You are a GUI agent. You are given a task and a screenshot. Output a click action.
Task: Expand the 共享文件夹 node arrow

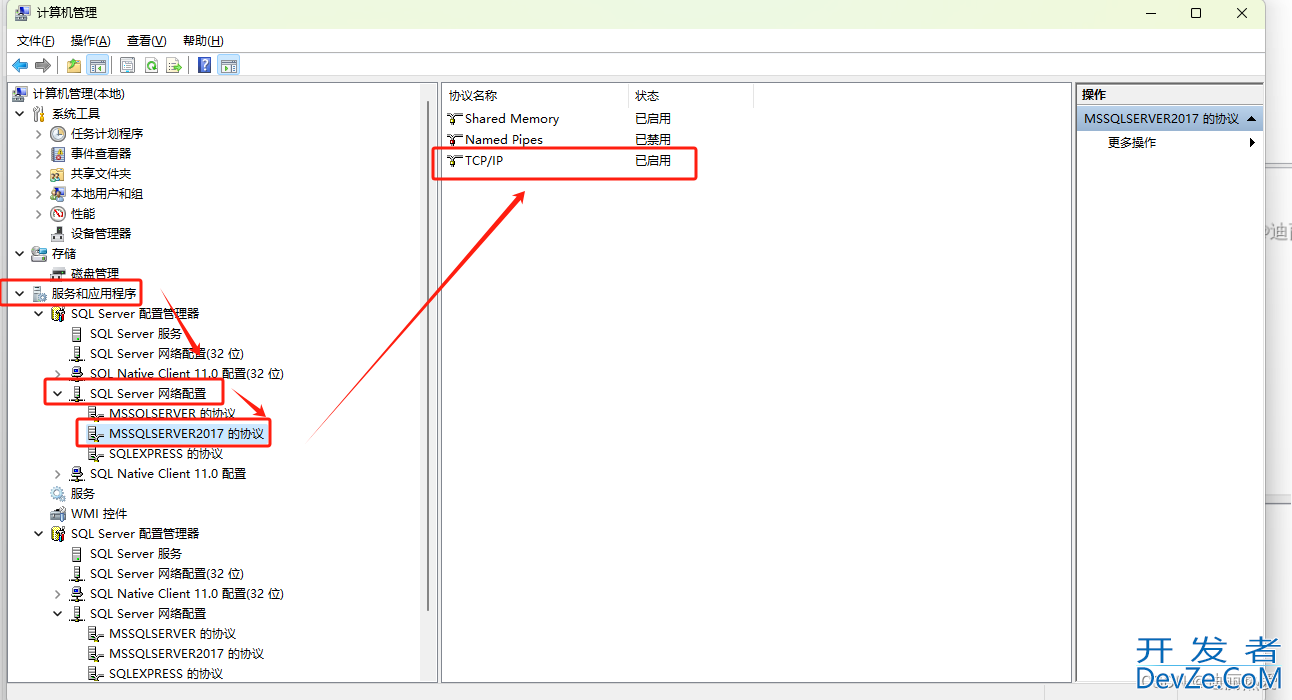39,173
